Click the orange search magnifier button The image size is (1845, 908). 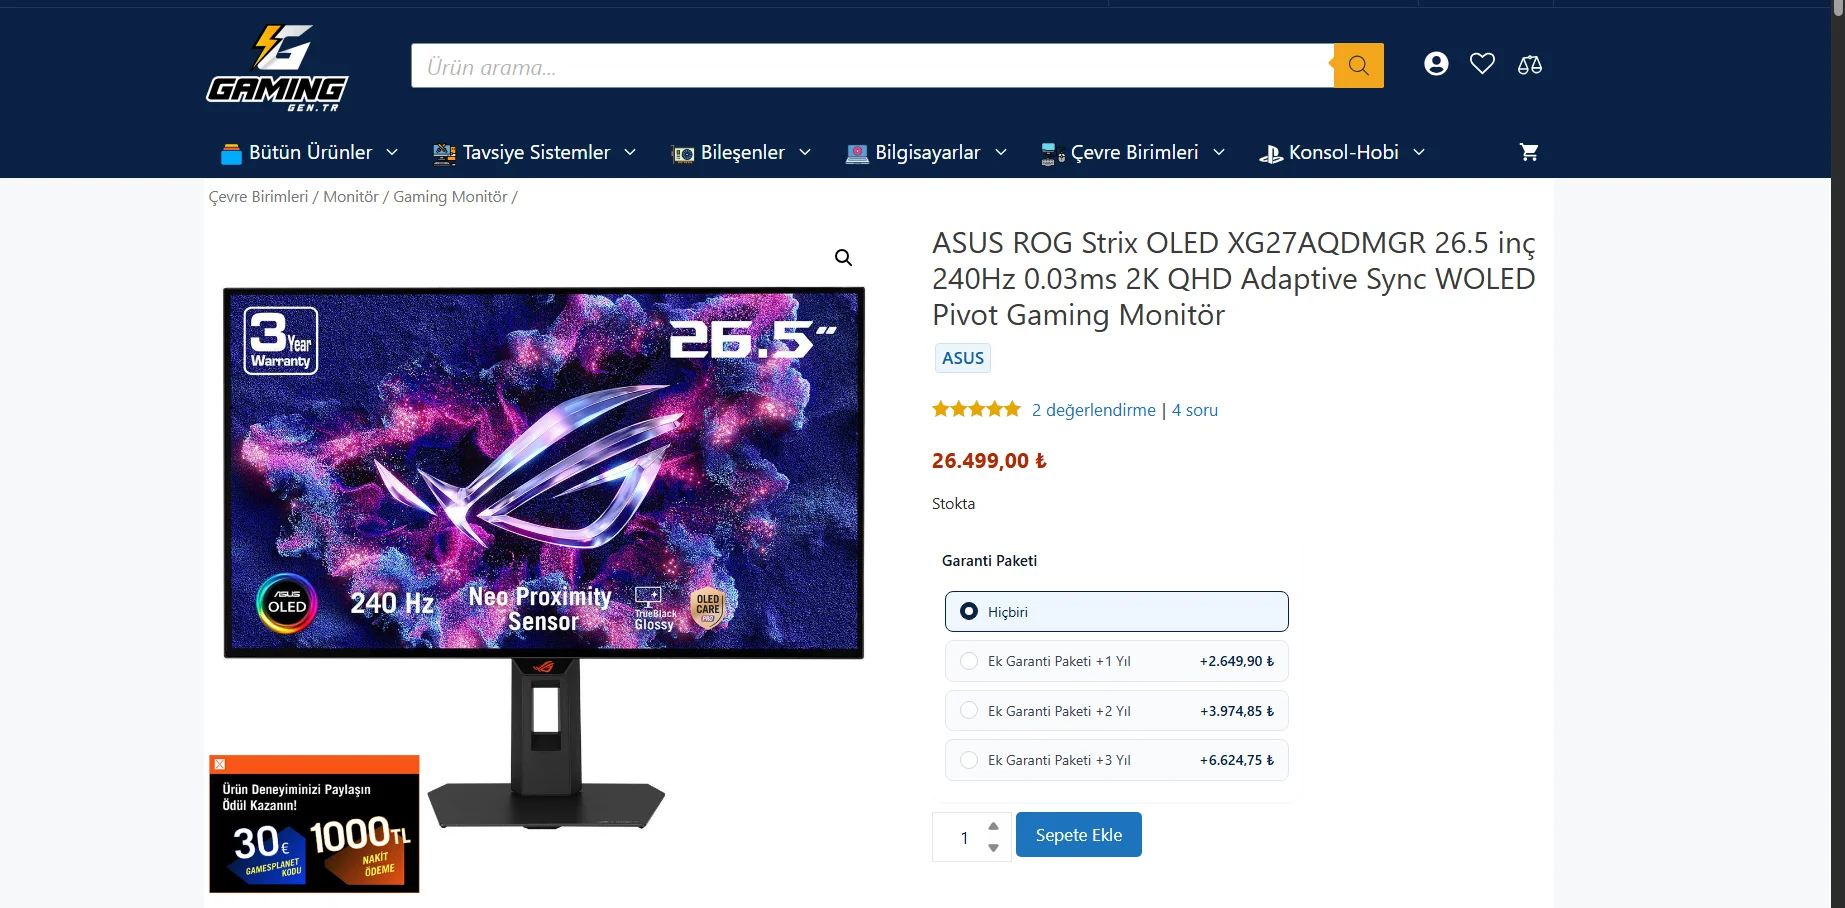[x=1358, y=65]
